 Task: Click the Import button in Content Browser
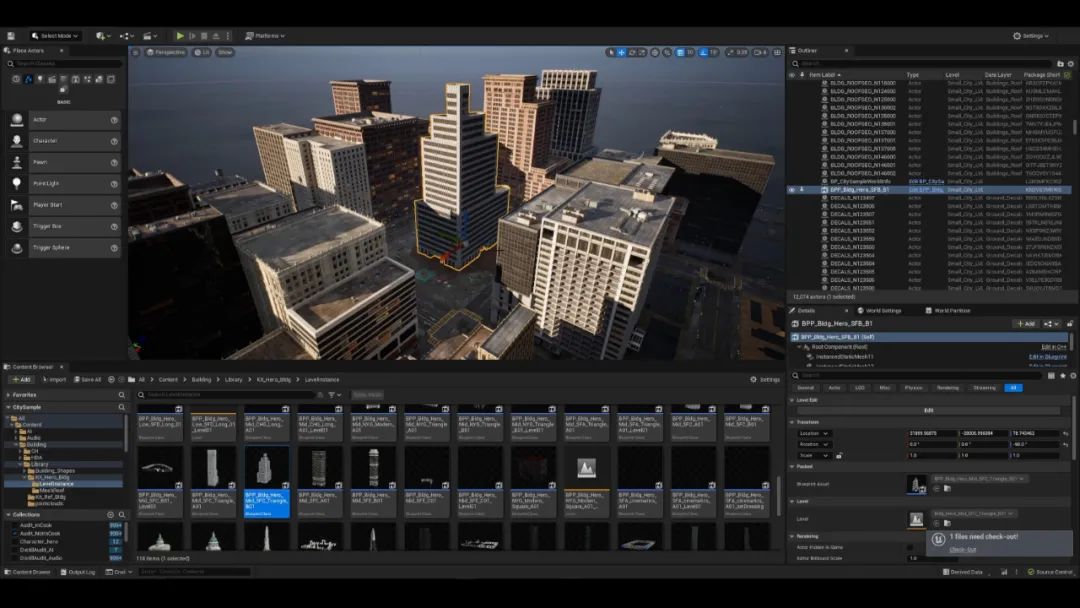point(53,379)
